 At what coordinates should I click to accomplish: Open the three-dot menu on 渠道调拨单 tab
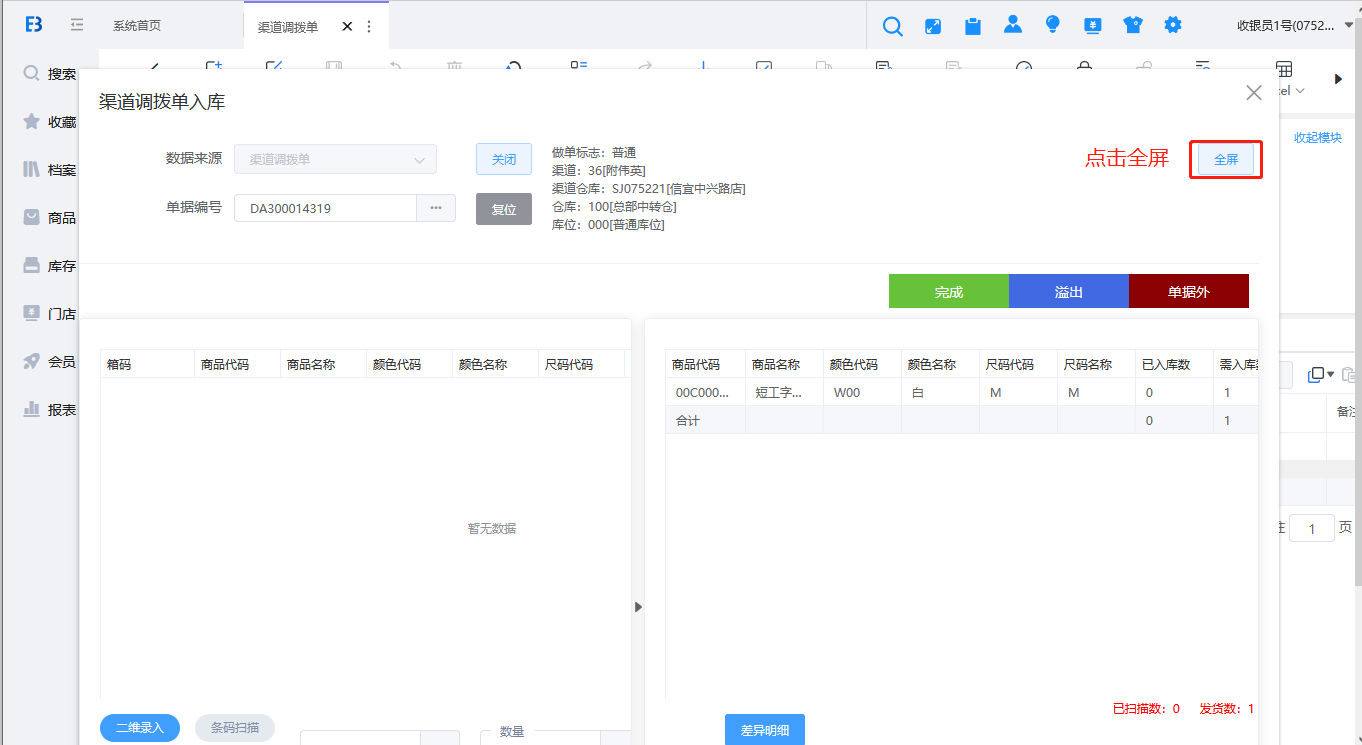369,26
